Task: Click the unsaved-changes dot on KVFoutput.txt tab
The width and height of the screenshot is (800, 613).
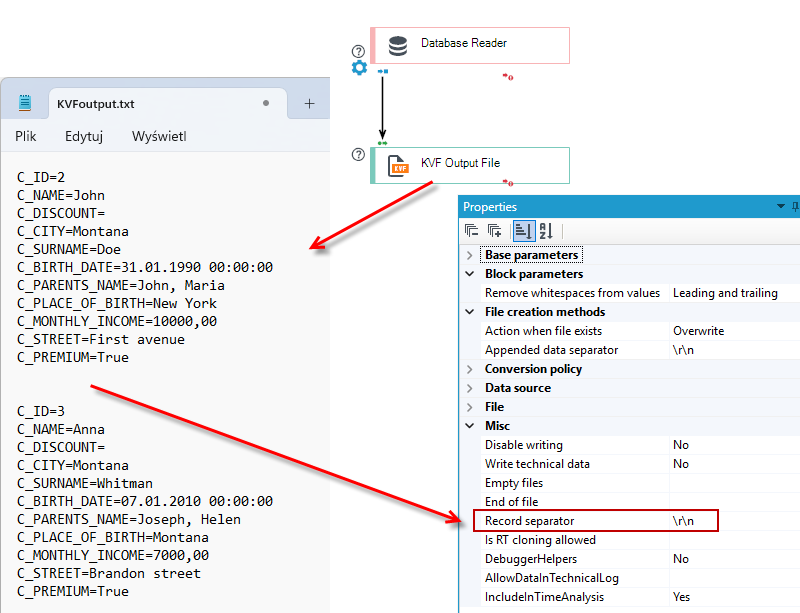Action: point(266,103)
